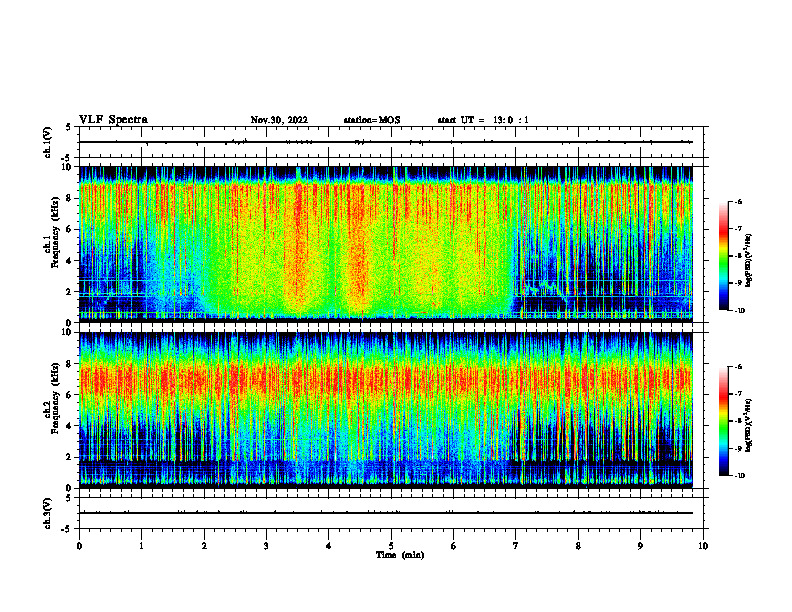This screenshot has width=792, height=612.
Task: Click the "ch.1(V)" waveform axis label
Action: (48, 142)
